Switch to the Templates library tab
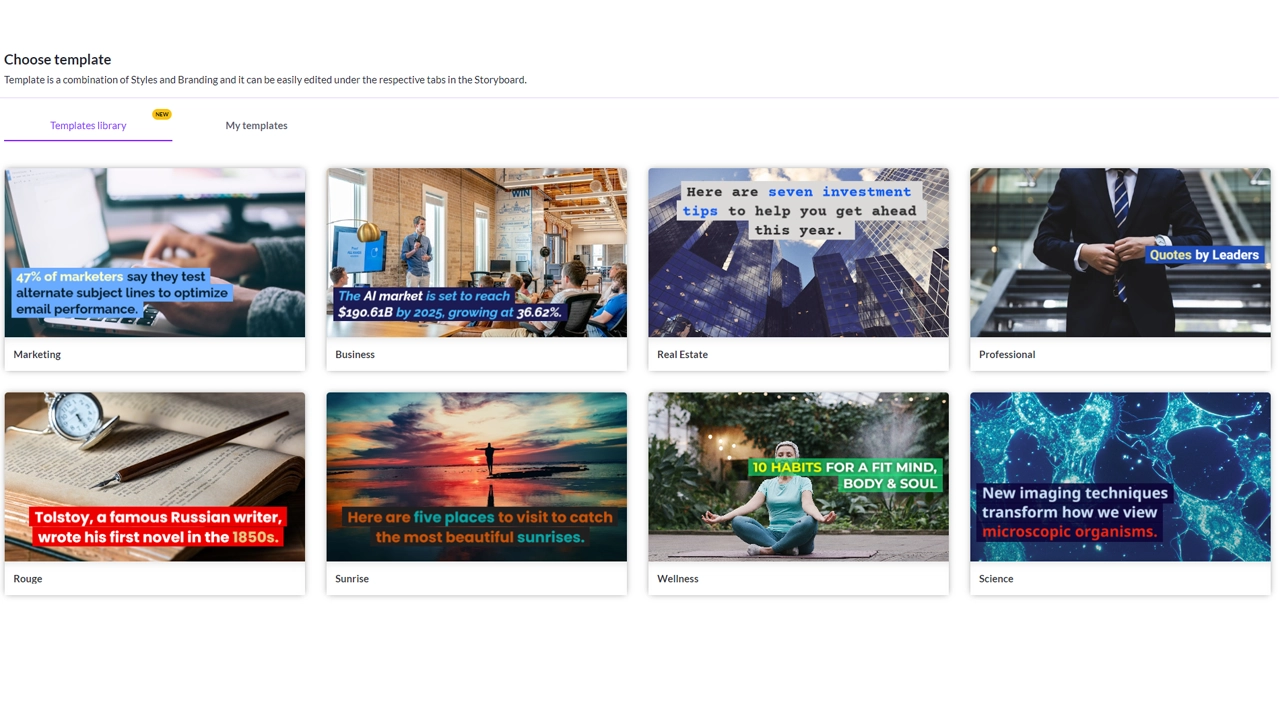 (88, 125)
